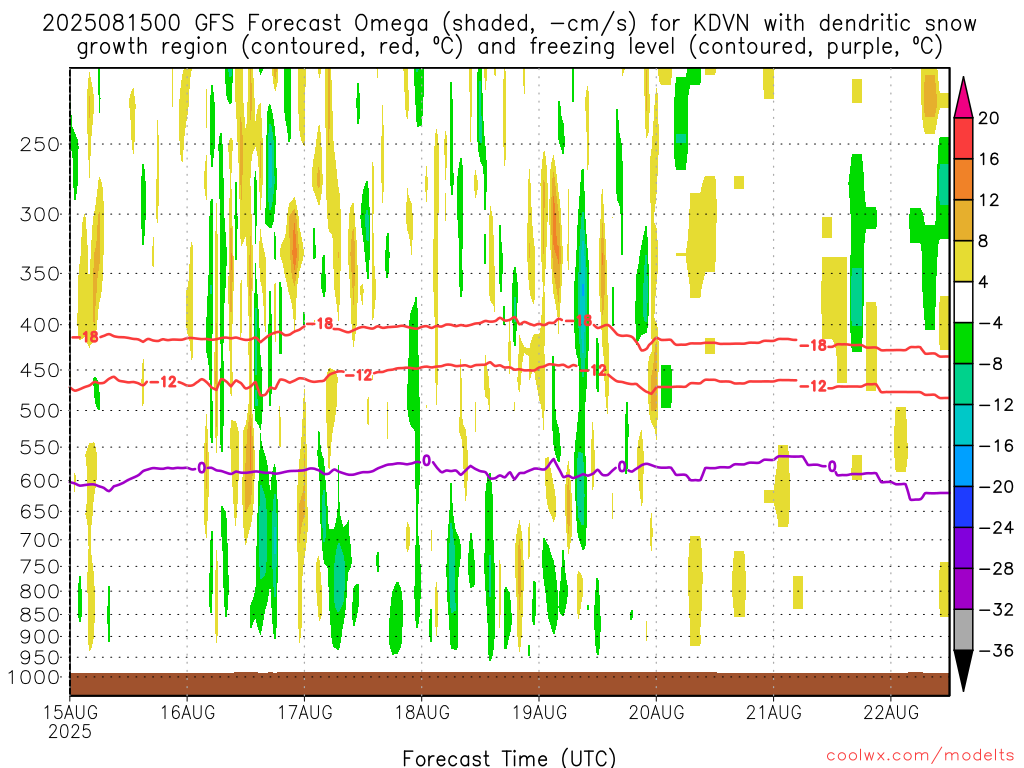Click the -16 value on the colorbar
The width and height of the screenshot is (1024, 768).
click(996, 445)
